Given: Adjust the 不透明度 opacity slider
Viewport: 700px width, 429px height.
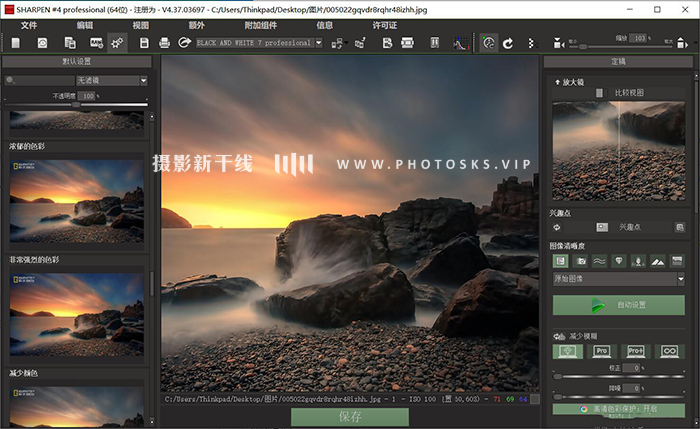Looking at the screenshot, I should [x=76, y=104].
